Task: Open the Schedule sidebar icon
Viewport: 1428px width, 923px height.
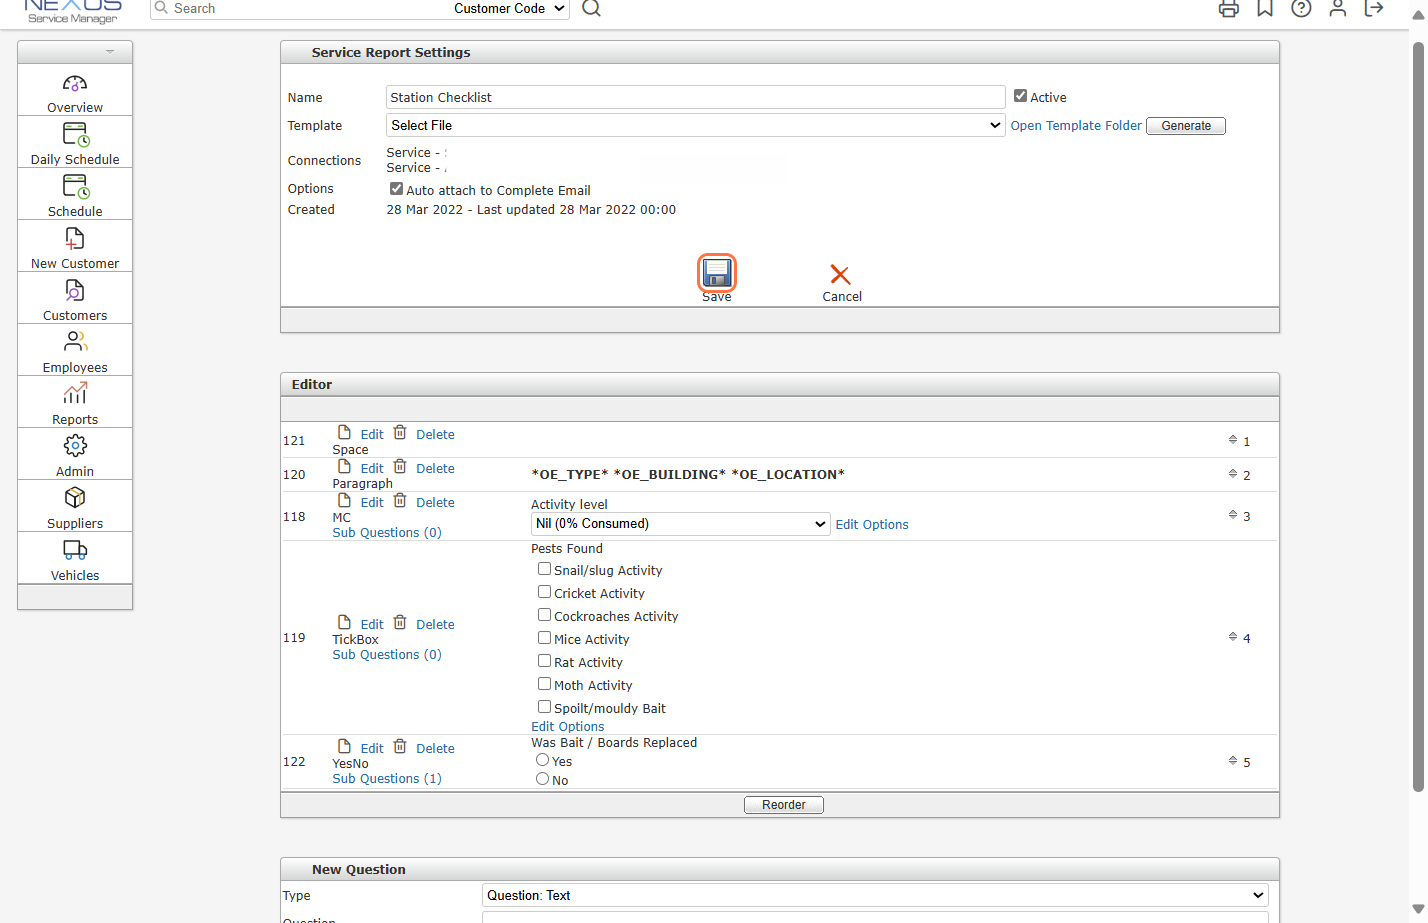Action: pyautogui.click(x=75, y=187)
